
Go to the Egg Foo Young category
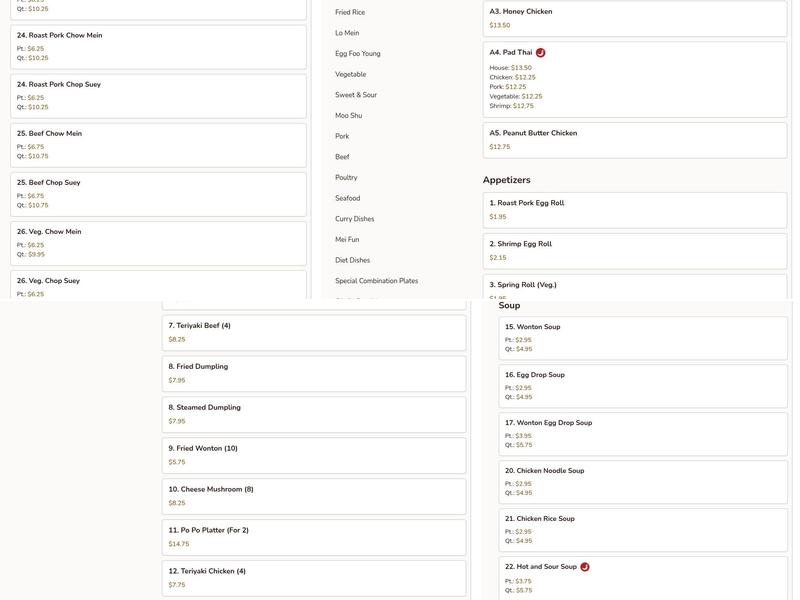click(358, 54)
